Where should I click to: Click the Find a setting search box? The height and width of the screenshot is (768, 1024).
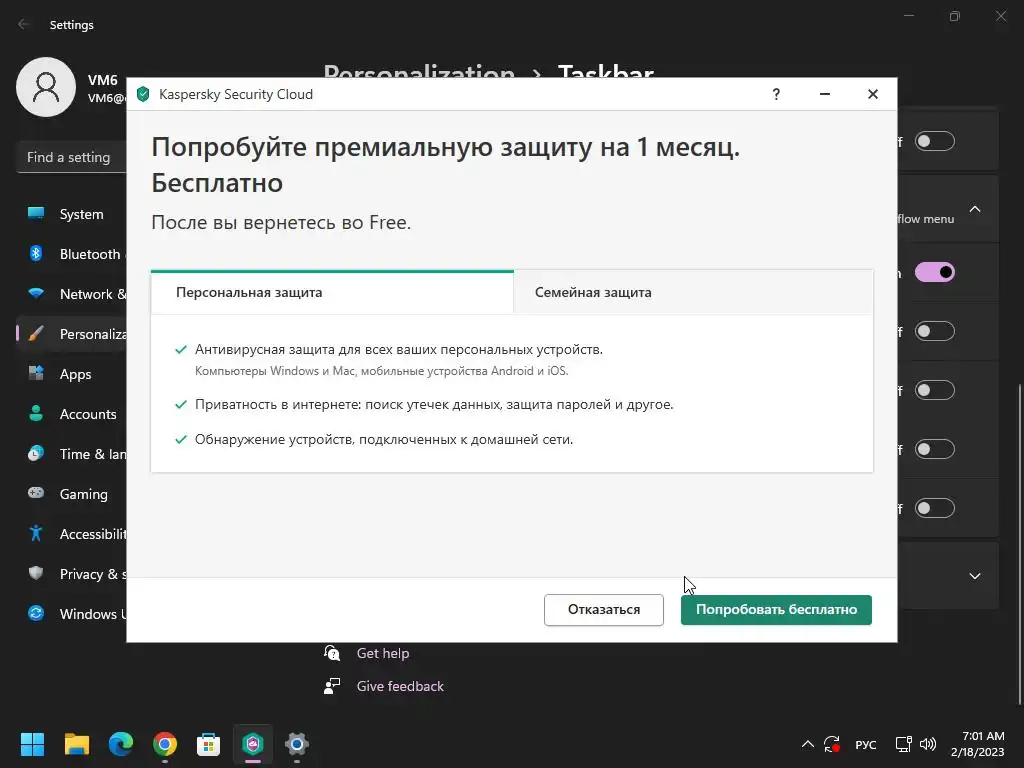click(x=72, y=157)
